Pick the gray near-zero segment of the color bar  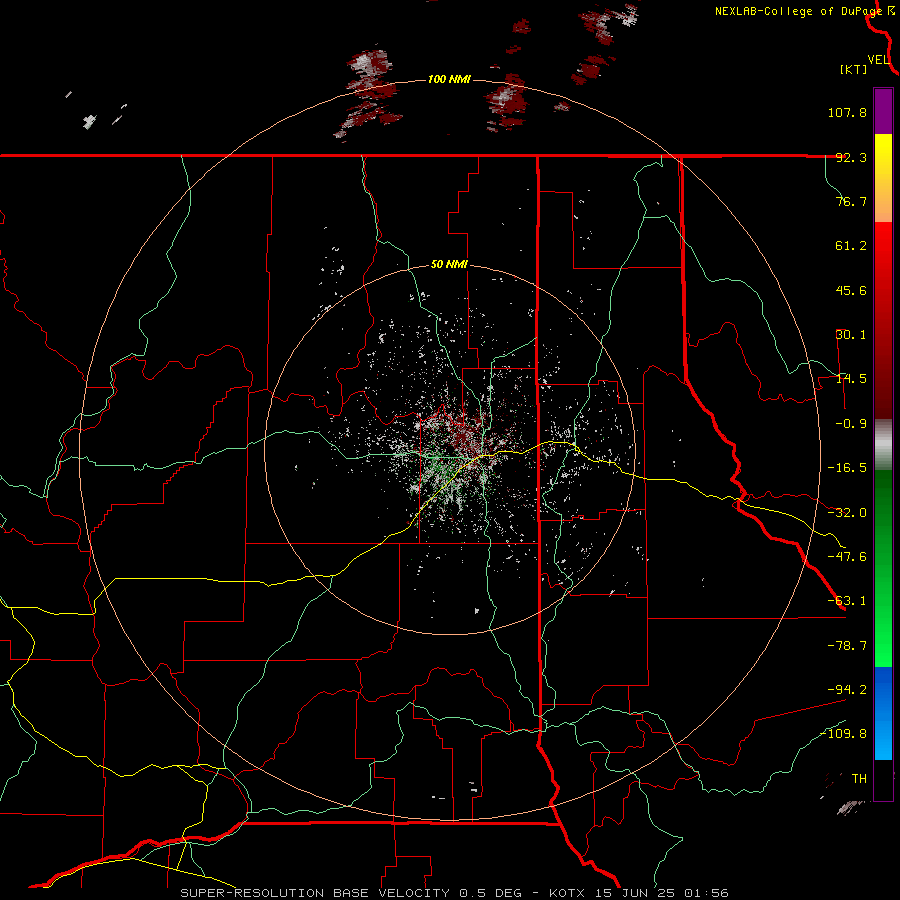[883, 444]
